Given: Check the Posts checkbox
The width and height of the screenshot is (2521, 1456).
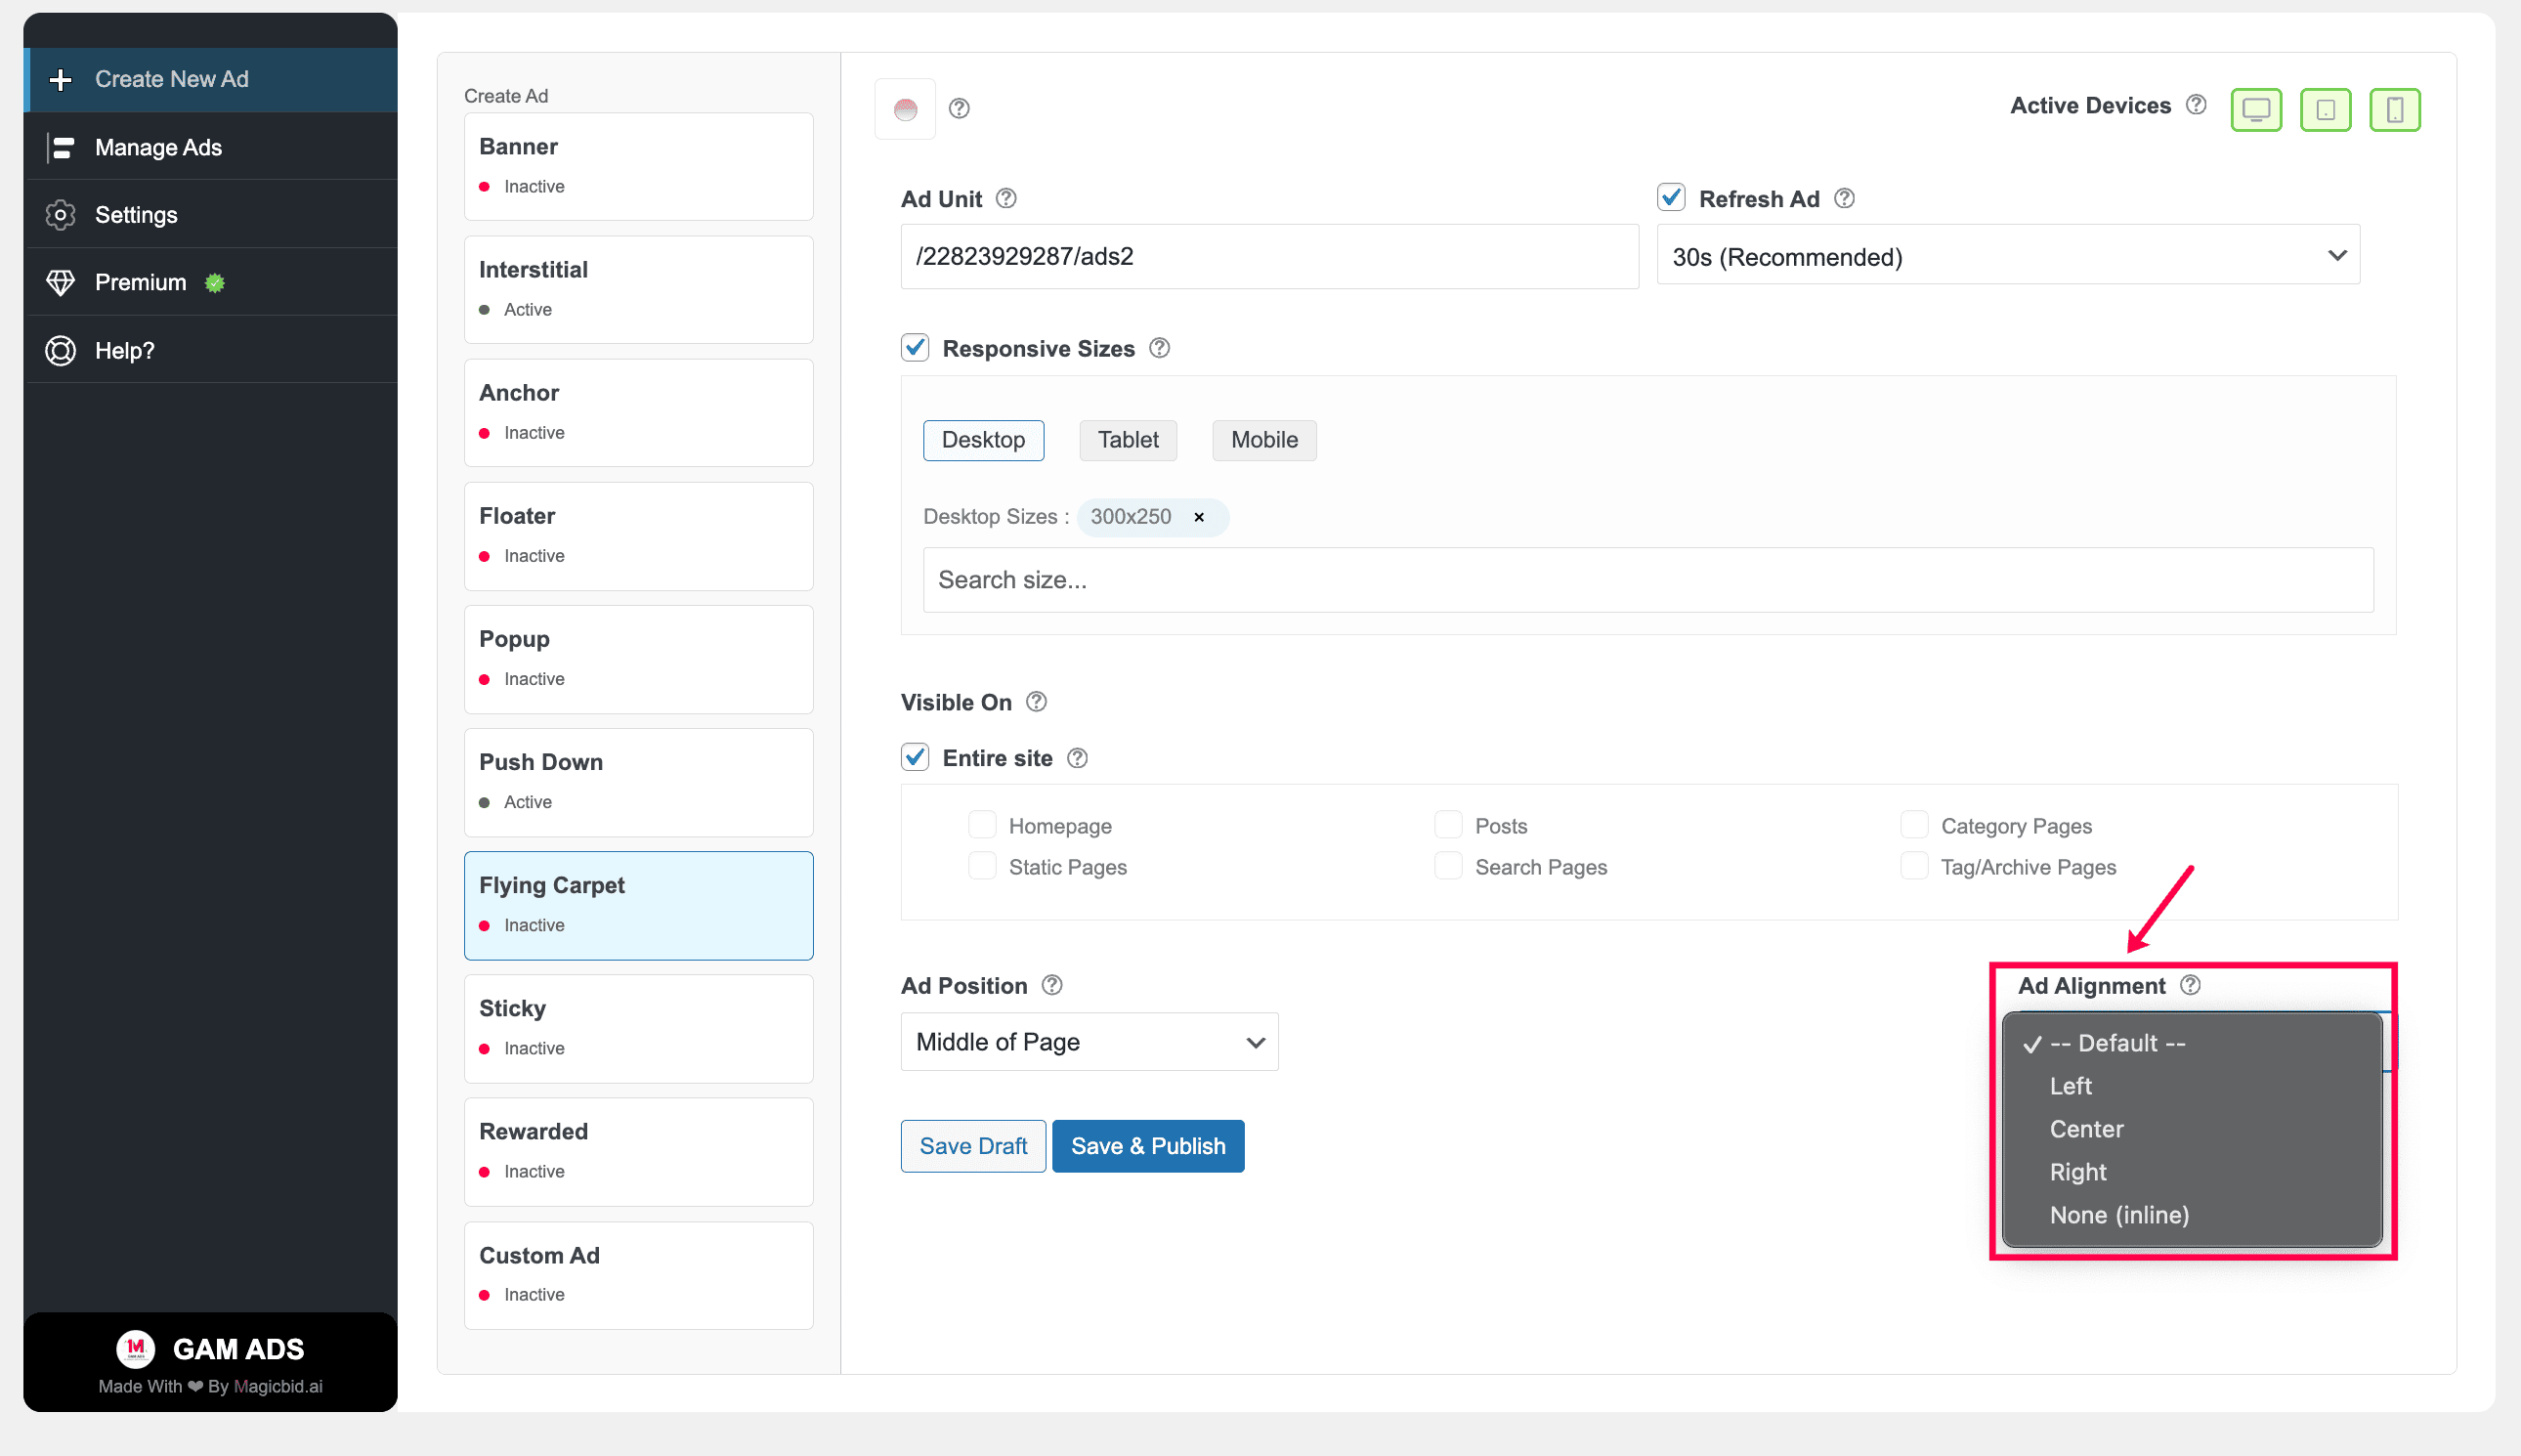Looking at the screenshot, I should (x=1448, y=825).
